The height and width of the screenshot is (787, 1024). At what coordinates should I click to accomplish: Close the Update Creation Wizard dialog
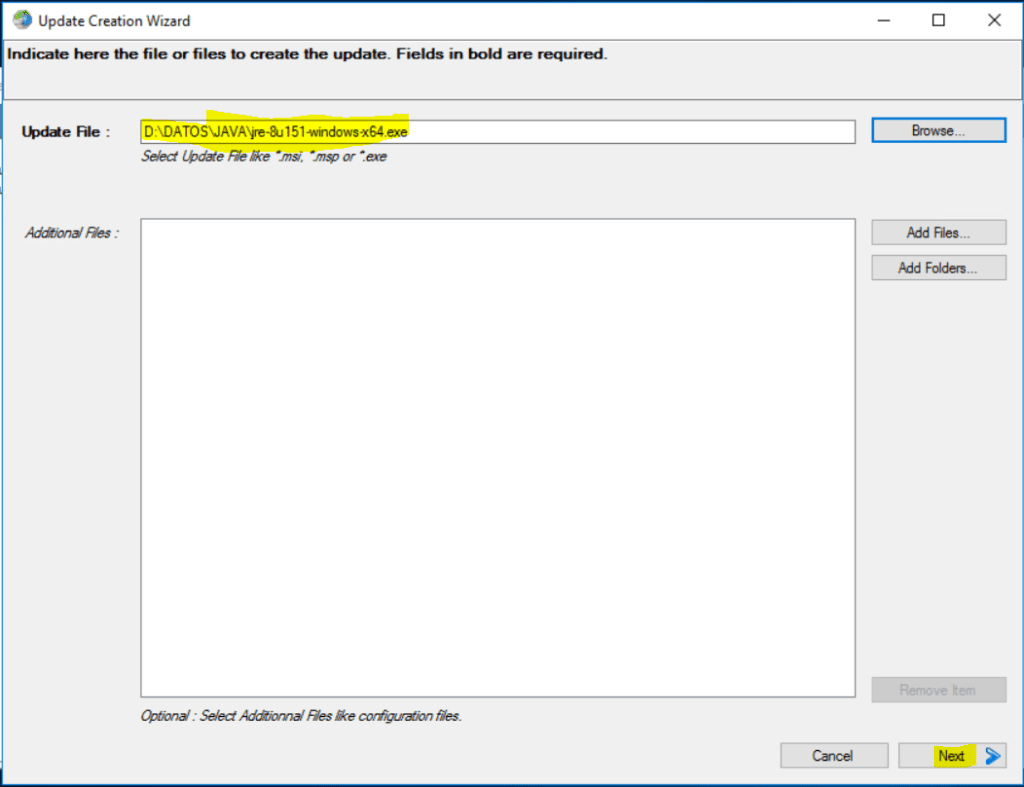994,20
